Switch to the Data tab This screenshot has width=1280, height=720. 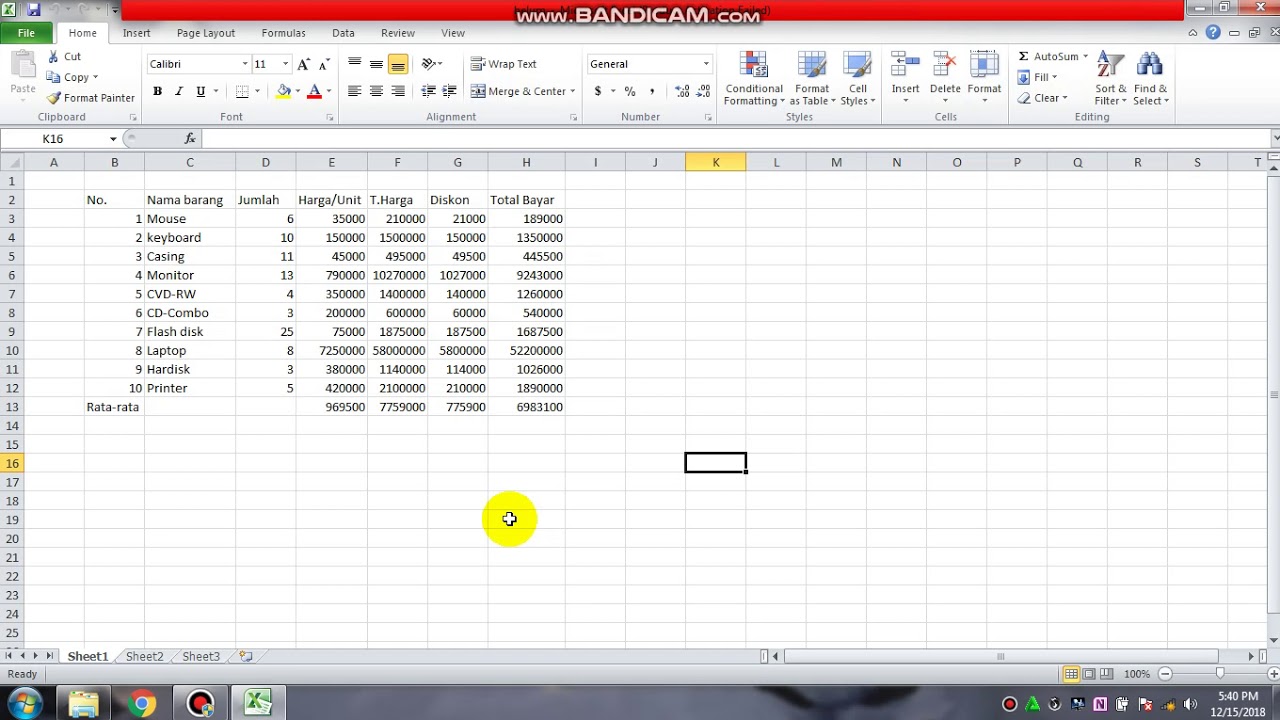pyautogui.click(x=343, y=33)
